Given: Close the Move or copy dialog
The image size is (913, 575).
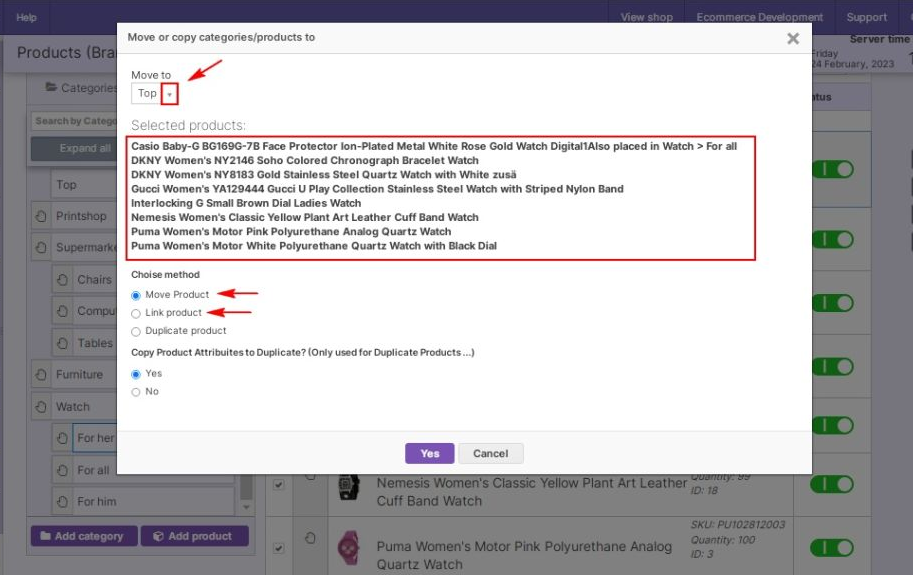Looking at the screenshot, I should (x=792, y=38).
